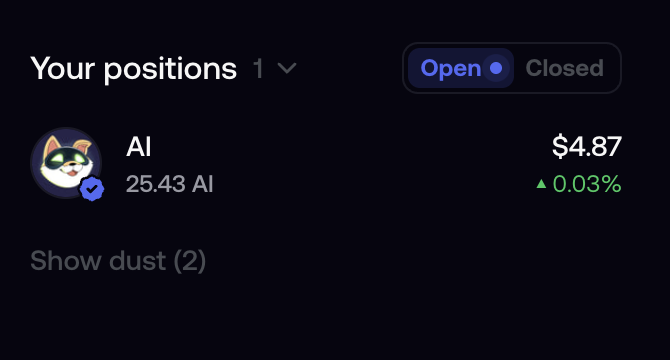
Task: Click the 25.43 AI token balance
Action: tap(169, 184)
